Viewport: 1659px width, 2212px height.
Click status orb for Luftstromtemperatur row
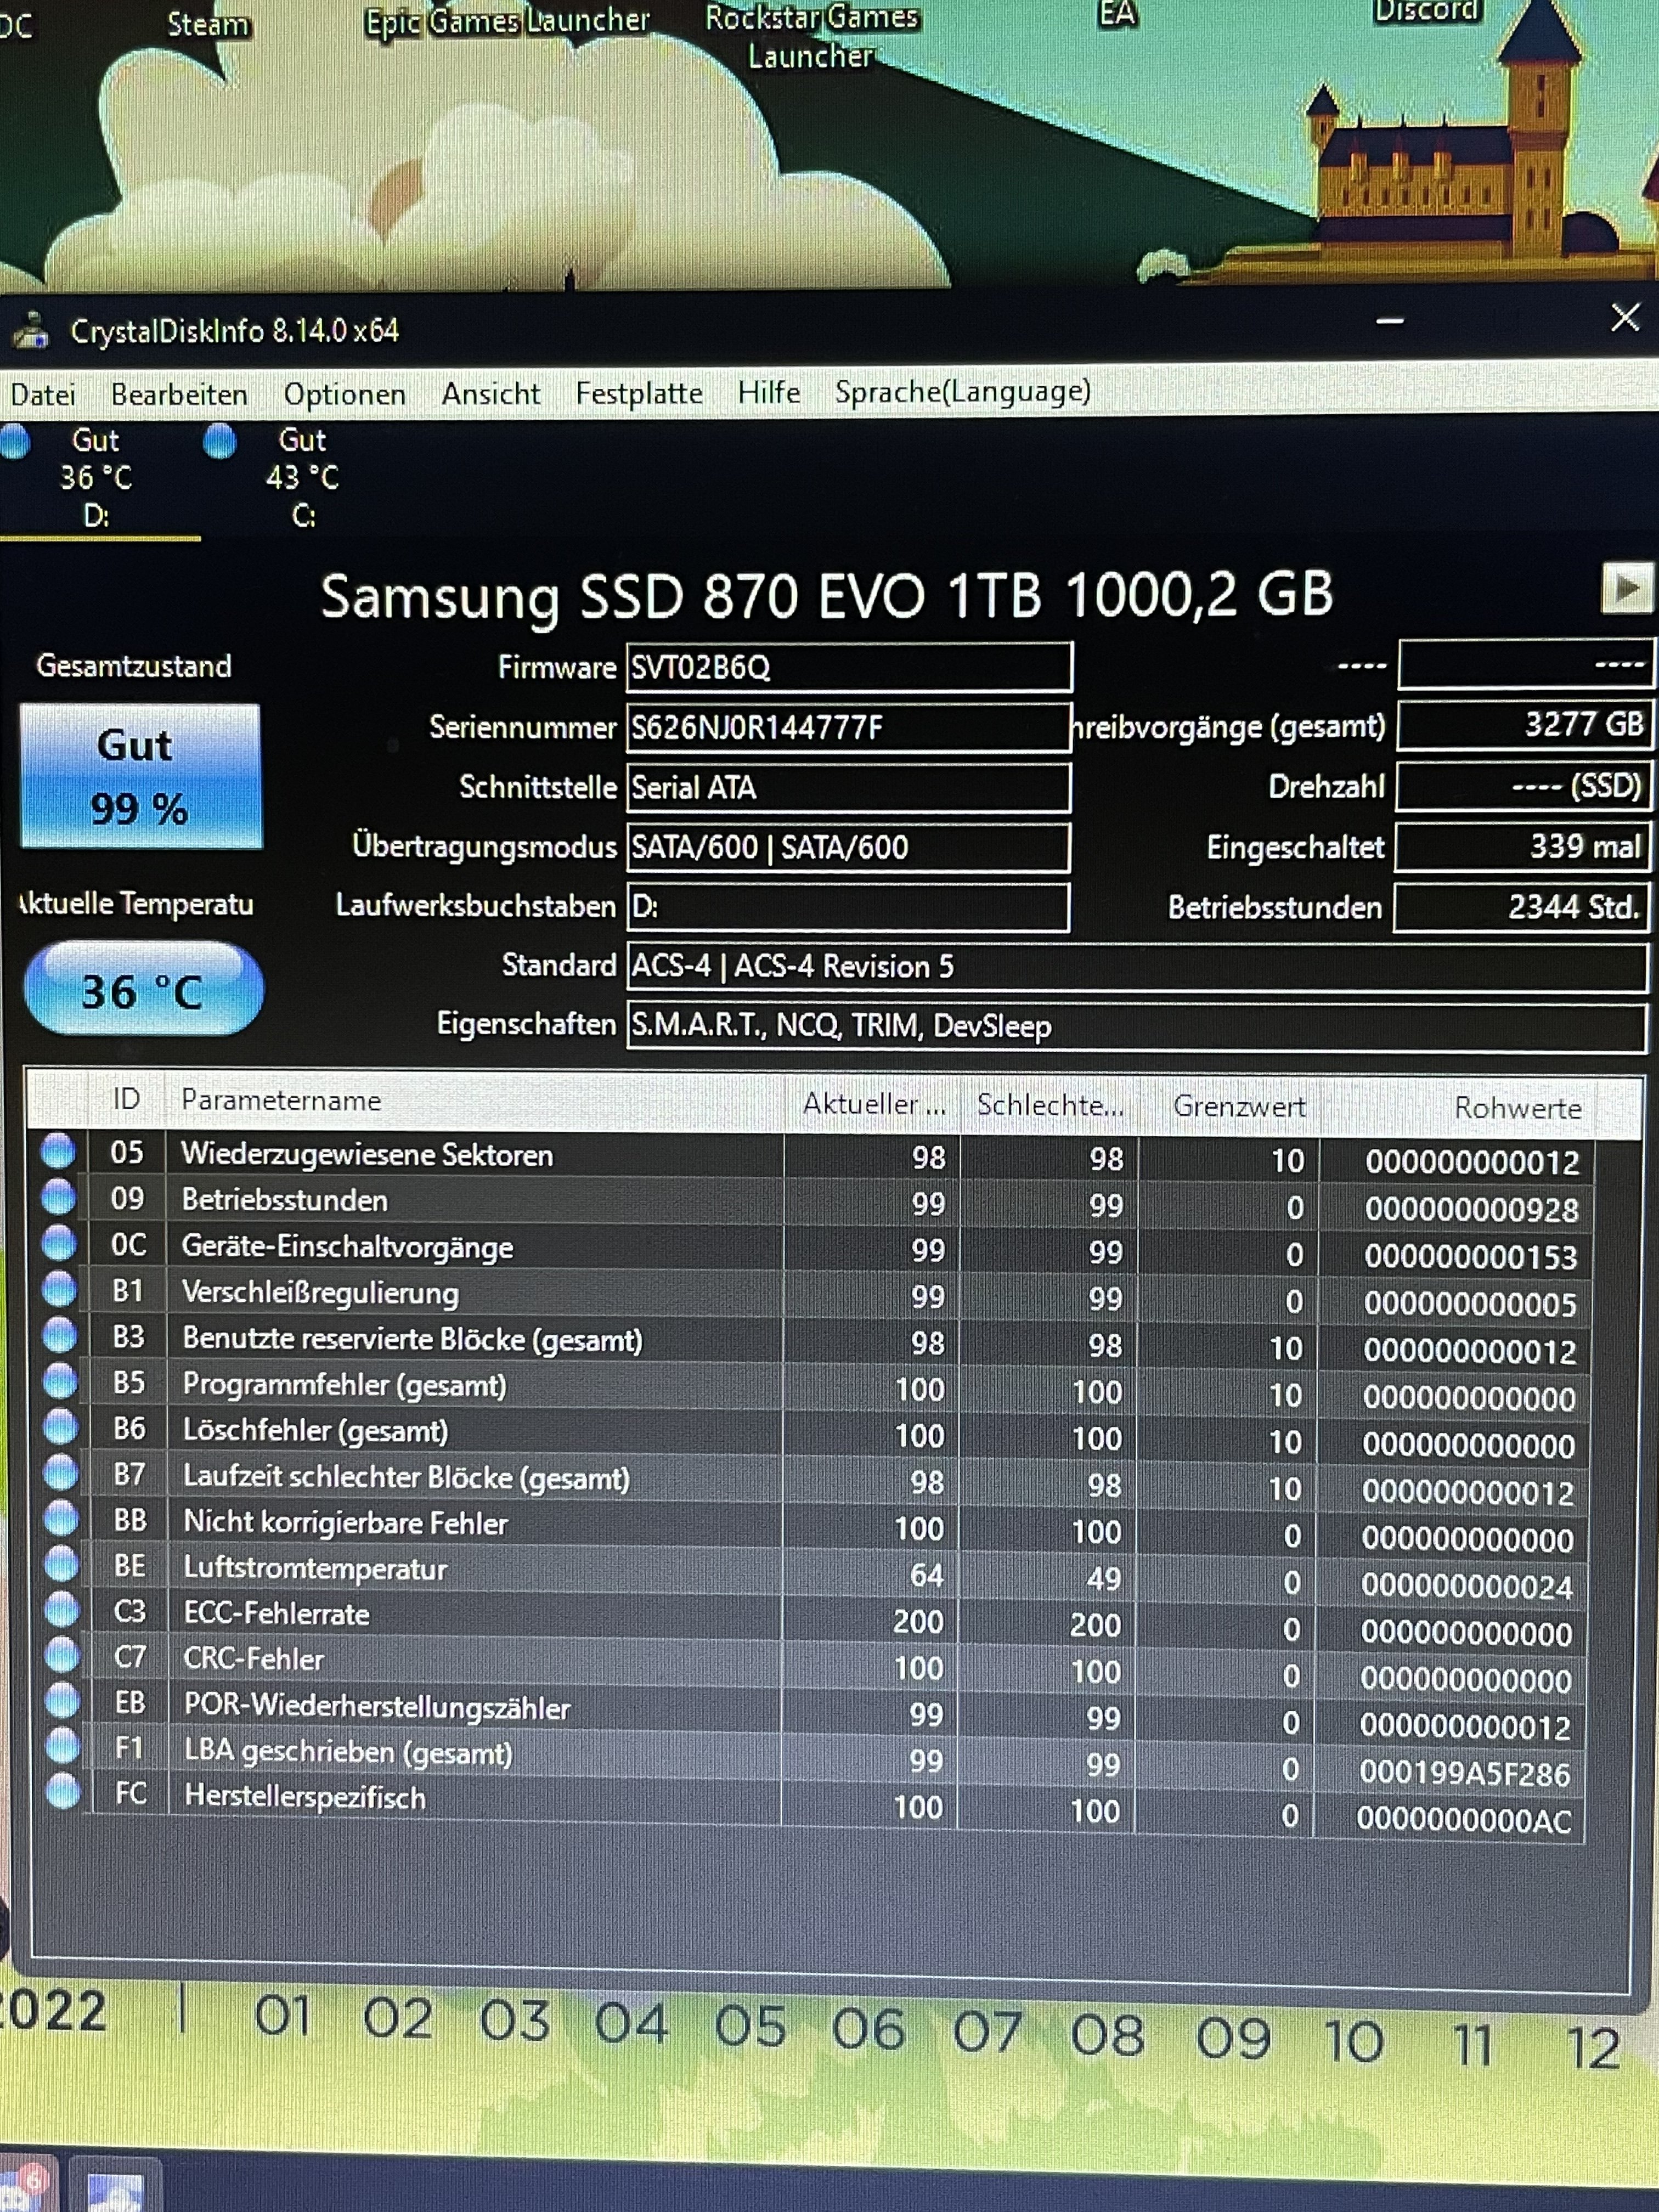(x=61, y=1564)
